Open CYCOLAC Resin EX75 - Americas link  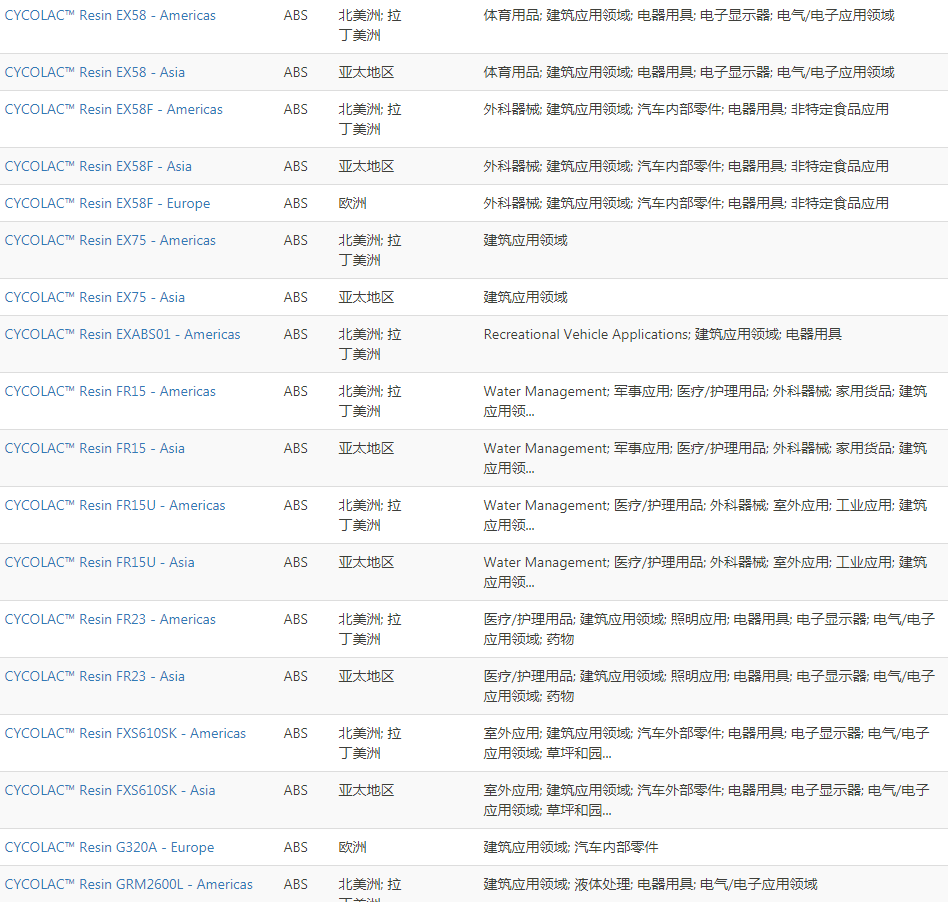pyautogui.click(x=110, y=241)
